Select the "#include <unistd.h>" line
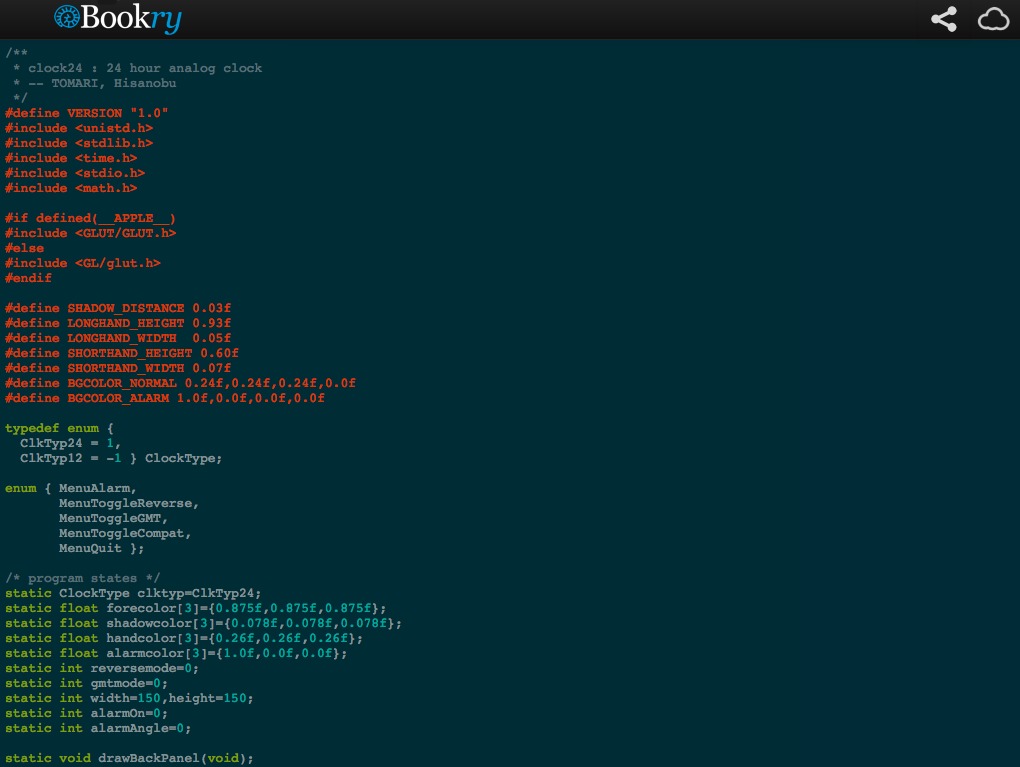Viewport: 1020px width, 767px height. click(79, 128)
